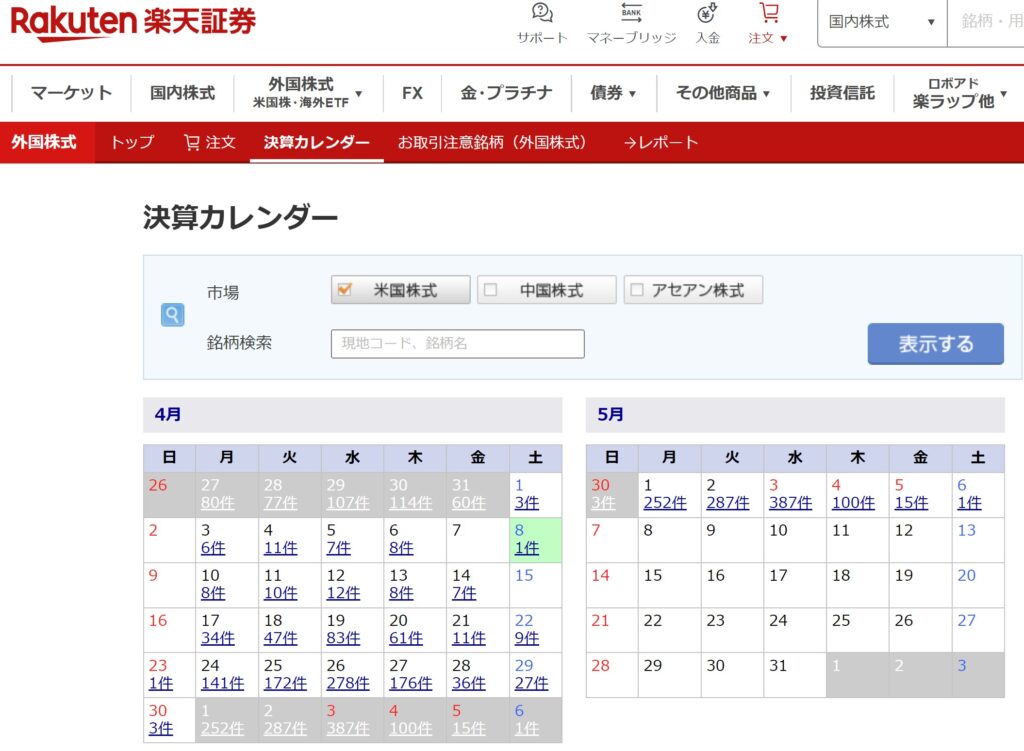Viewport: 1024px width, 751px height.
Task: Uncheck the 米国株式 market checkbox
Action: click(345, 290)
